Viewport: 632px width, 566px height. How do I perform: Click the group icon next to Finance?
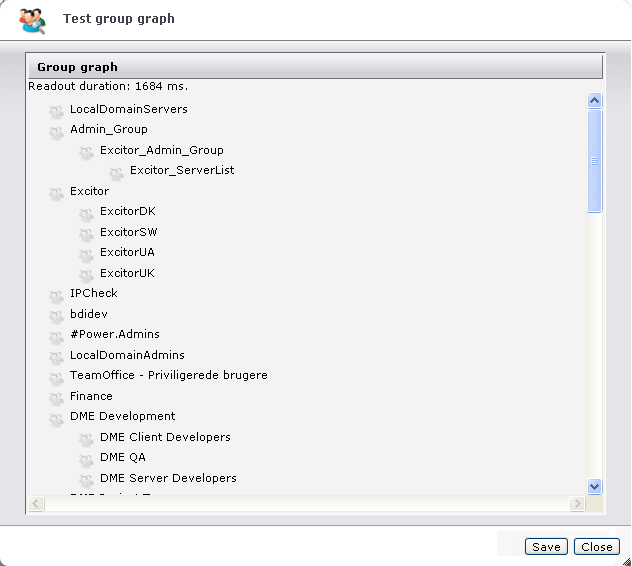pos(56,399)
